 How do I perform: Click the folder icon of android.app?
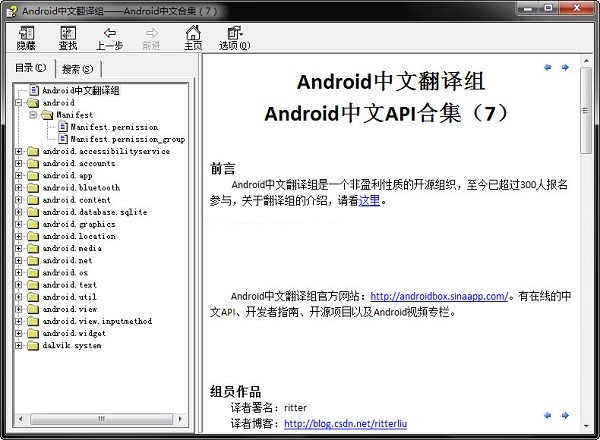coord(33,176)
